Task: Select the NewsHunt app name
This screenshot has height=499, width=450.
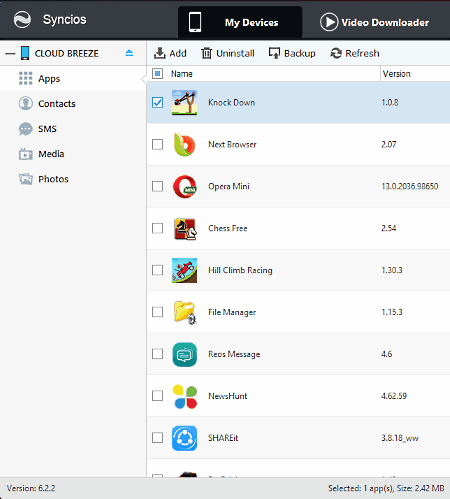Action: tap(228, 396)
